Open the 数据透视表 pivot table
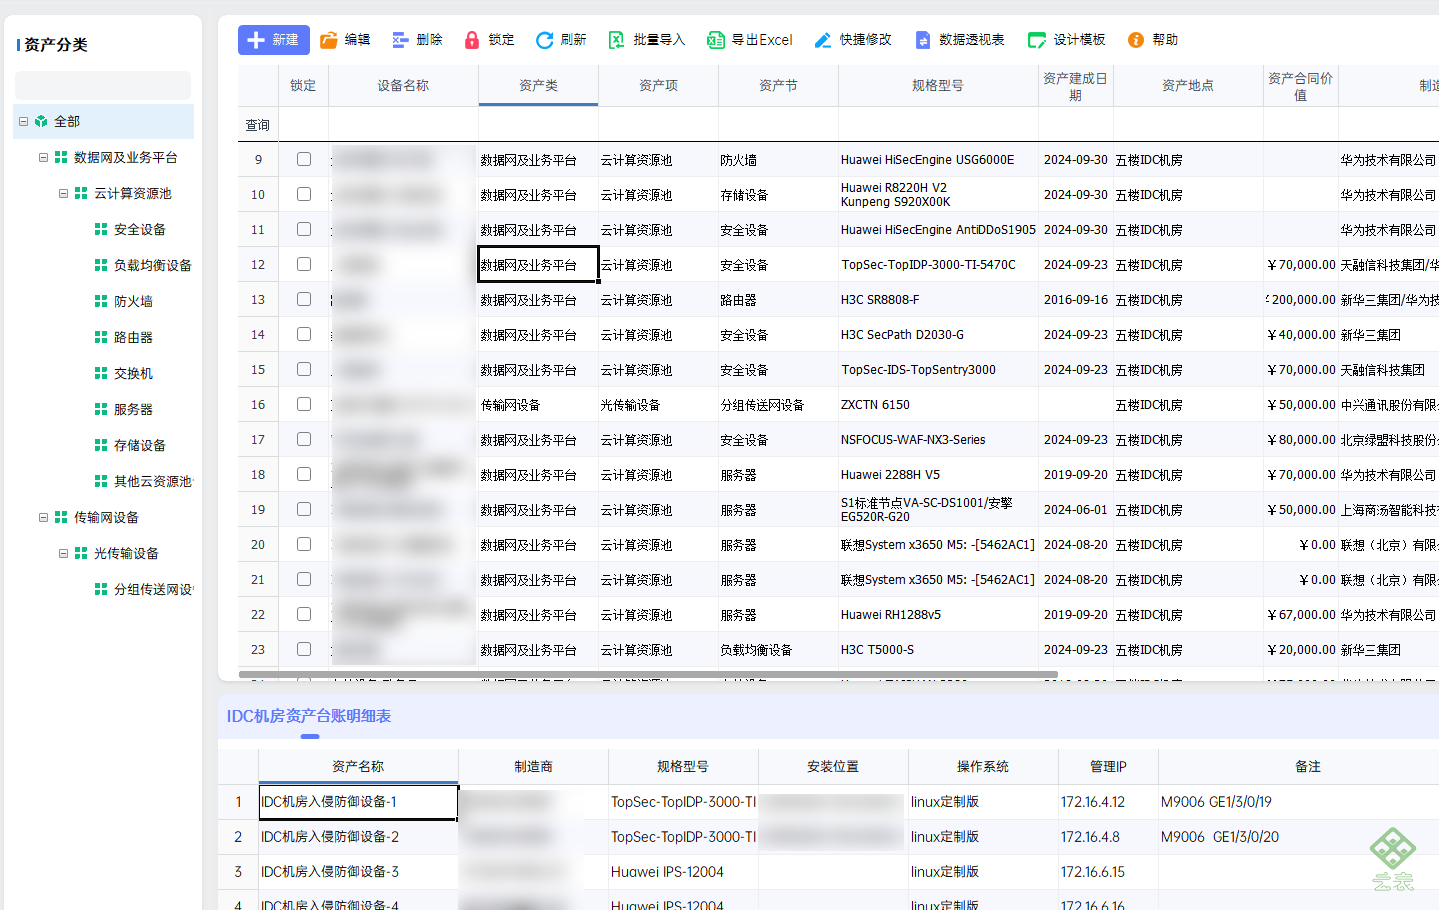 point(959,40)
